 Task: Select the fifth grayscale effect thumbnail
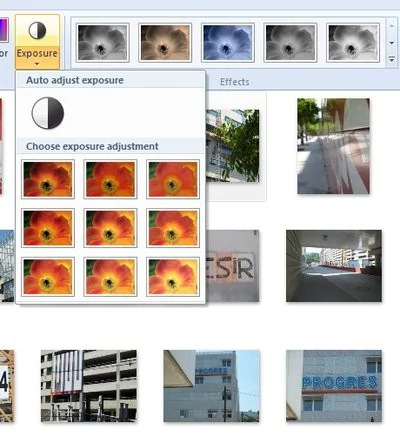[353, 43]
